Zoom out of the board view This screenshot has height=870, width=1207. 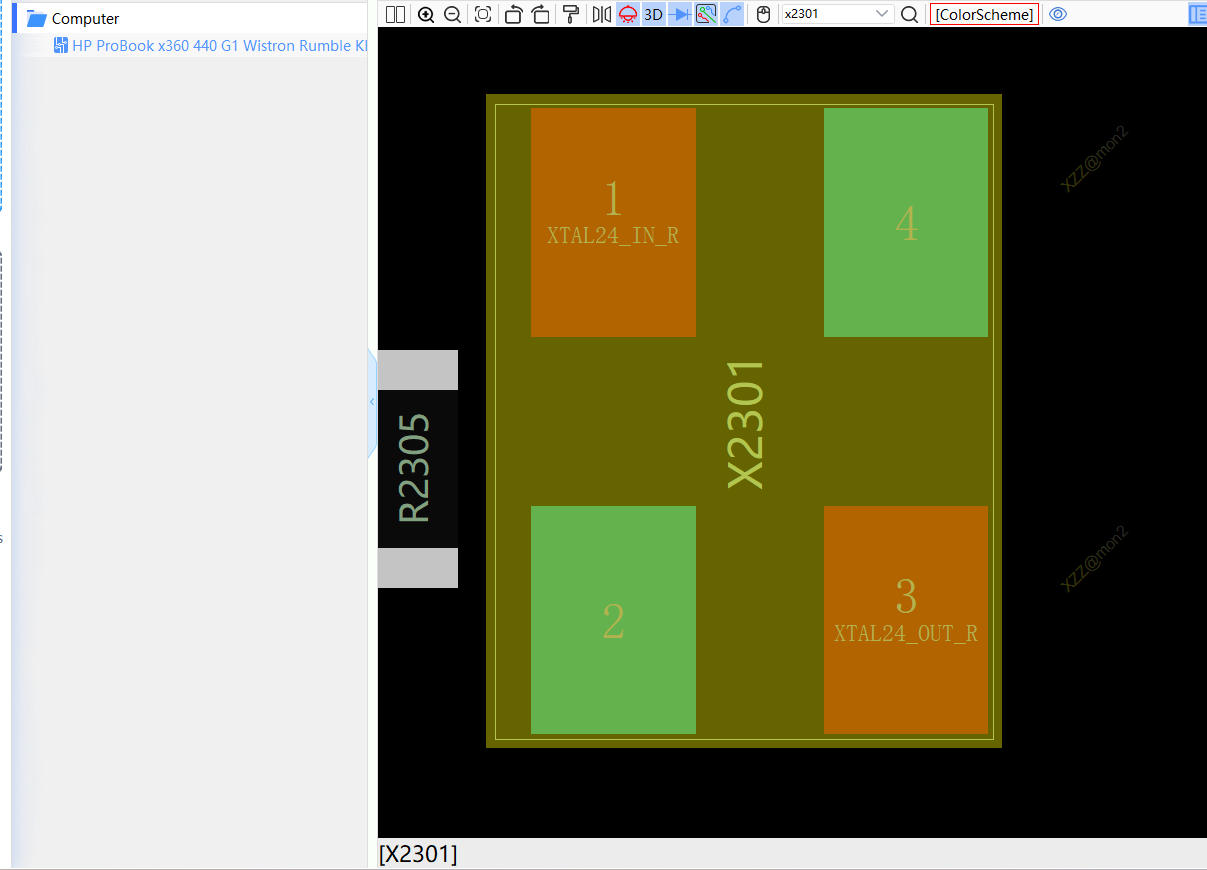pos(452,14)
